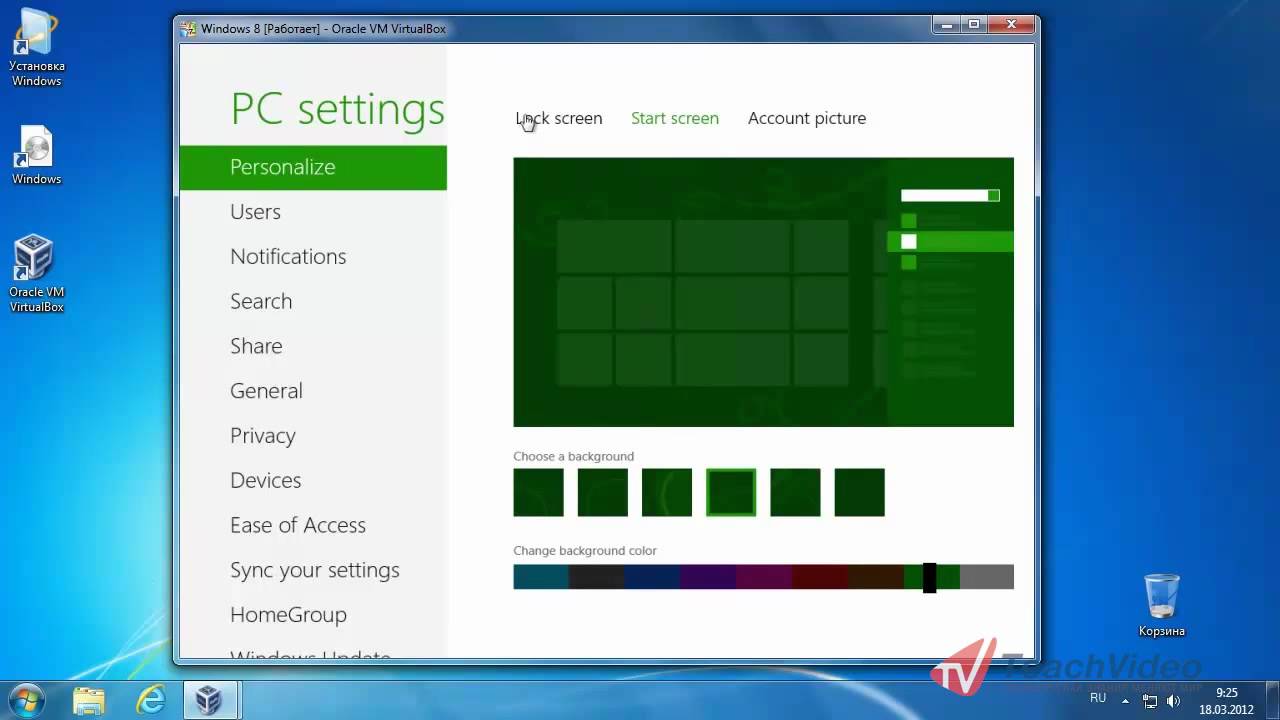
Task: Click the VirtualBox window title icon
Action: click(188, 28)
